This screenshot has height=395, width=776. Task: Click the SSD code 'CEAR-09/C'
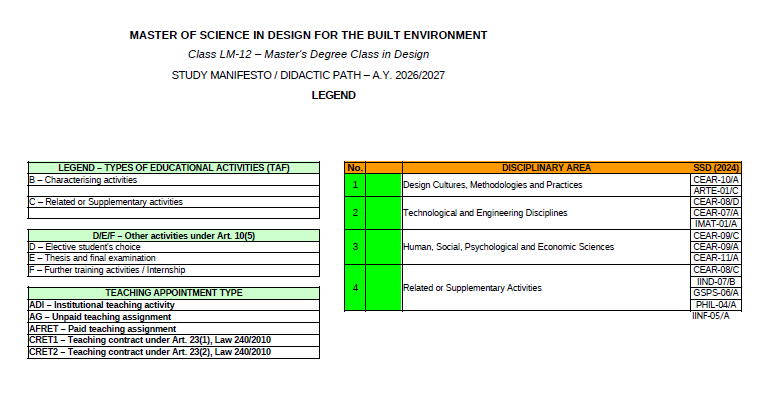[x=716, y=236]
